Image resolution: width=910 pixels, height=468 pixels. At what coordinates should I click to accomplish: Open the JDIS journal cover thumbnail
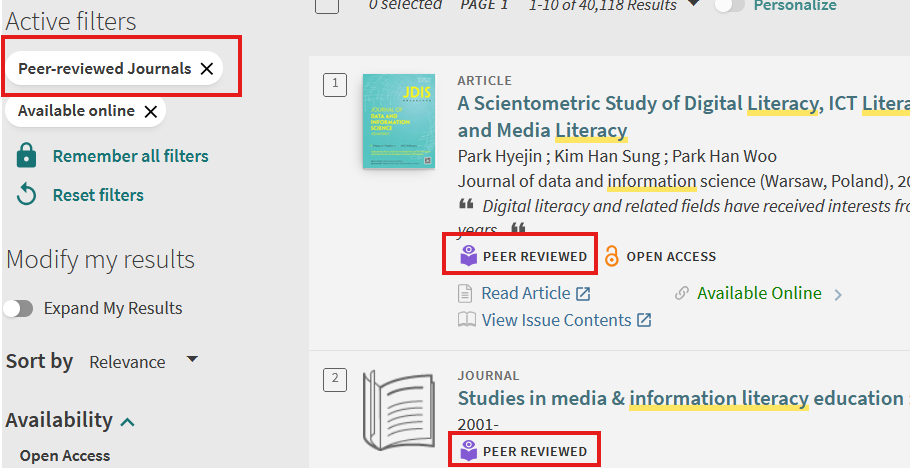[x=399, y=121]
